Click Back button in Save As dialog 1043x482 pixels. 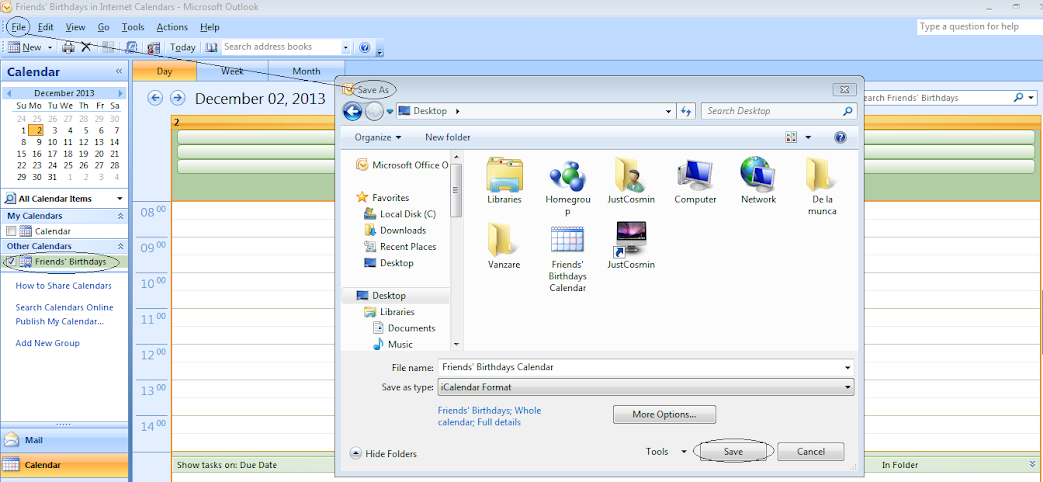tap(352, 111)
